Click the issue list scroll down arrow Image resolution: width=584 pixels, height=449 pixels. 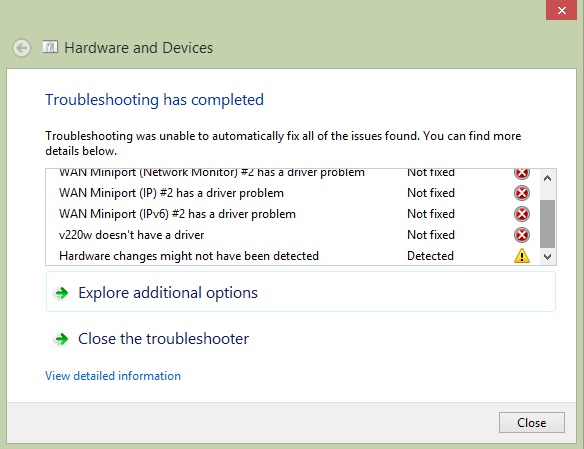(547, 257)
